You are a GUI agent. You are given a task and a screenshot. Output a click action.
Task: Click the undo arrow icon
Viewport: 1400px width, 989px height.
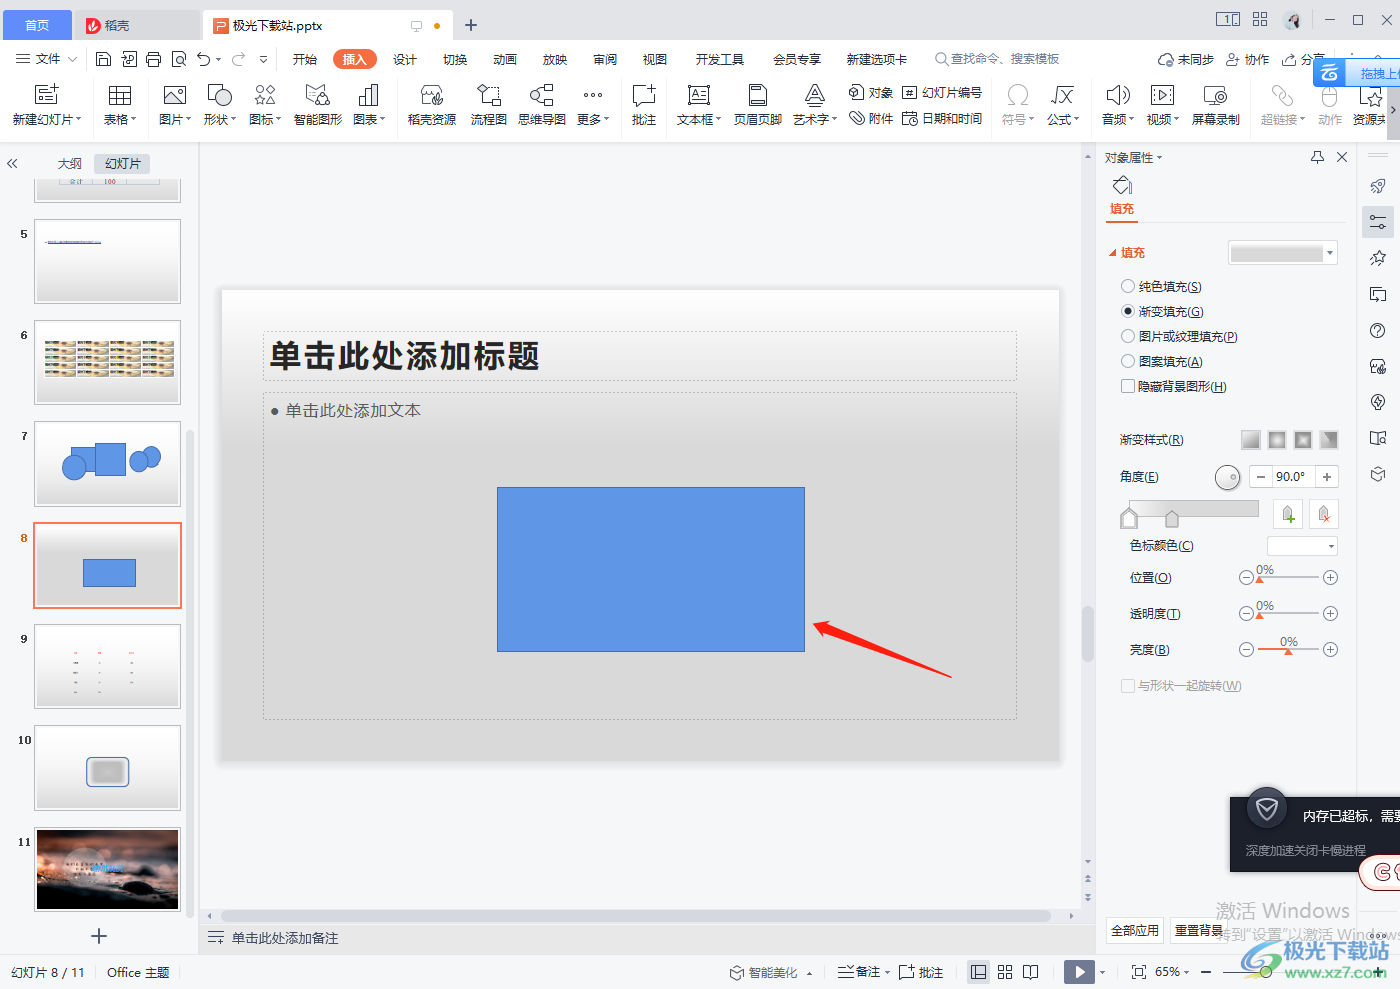point(203,59)
